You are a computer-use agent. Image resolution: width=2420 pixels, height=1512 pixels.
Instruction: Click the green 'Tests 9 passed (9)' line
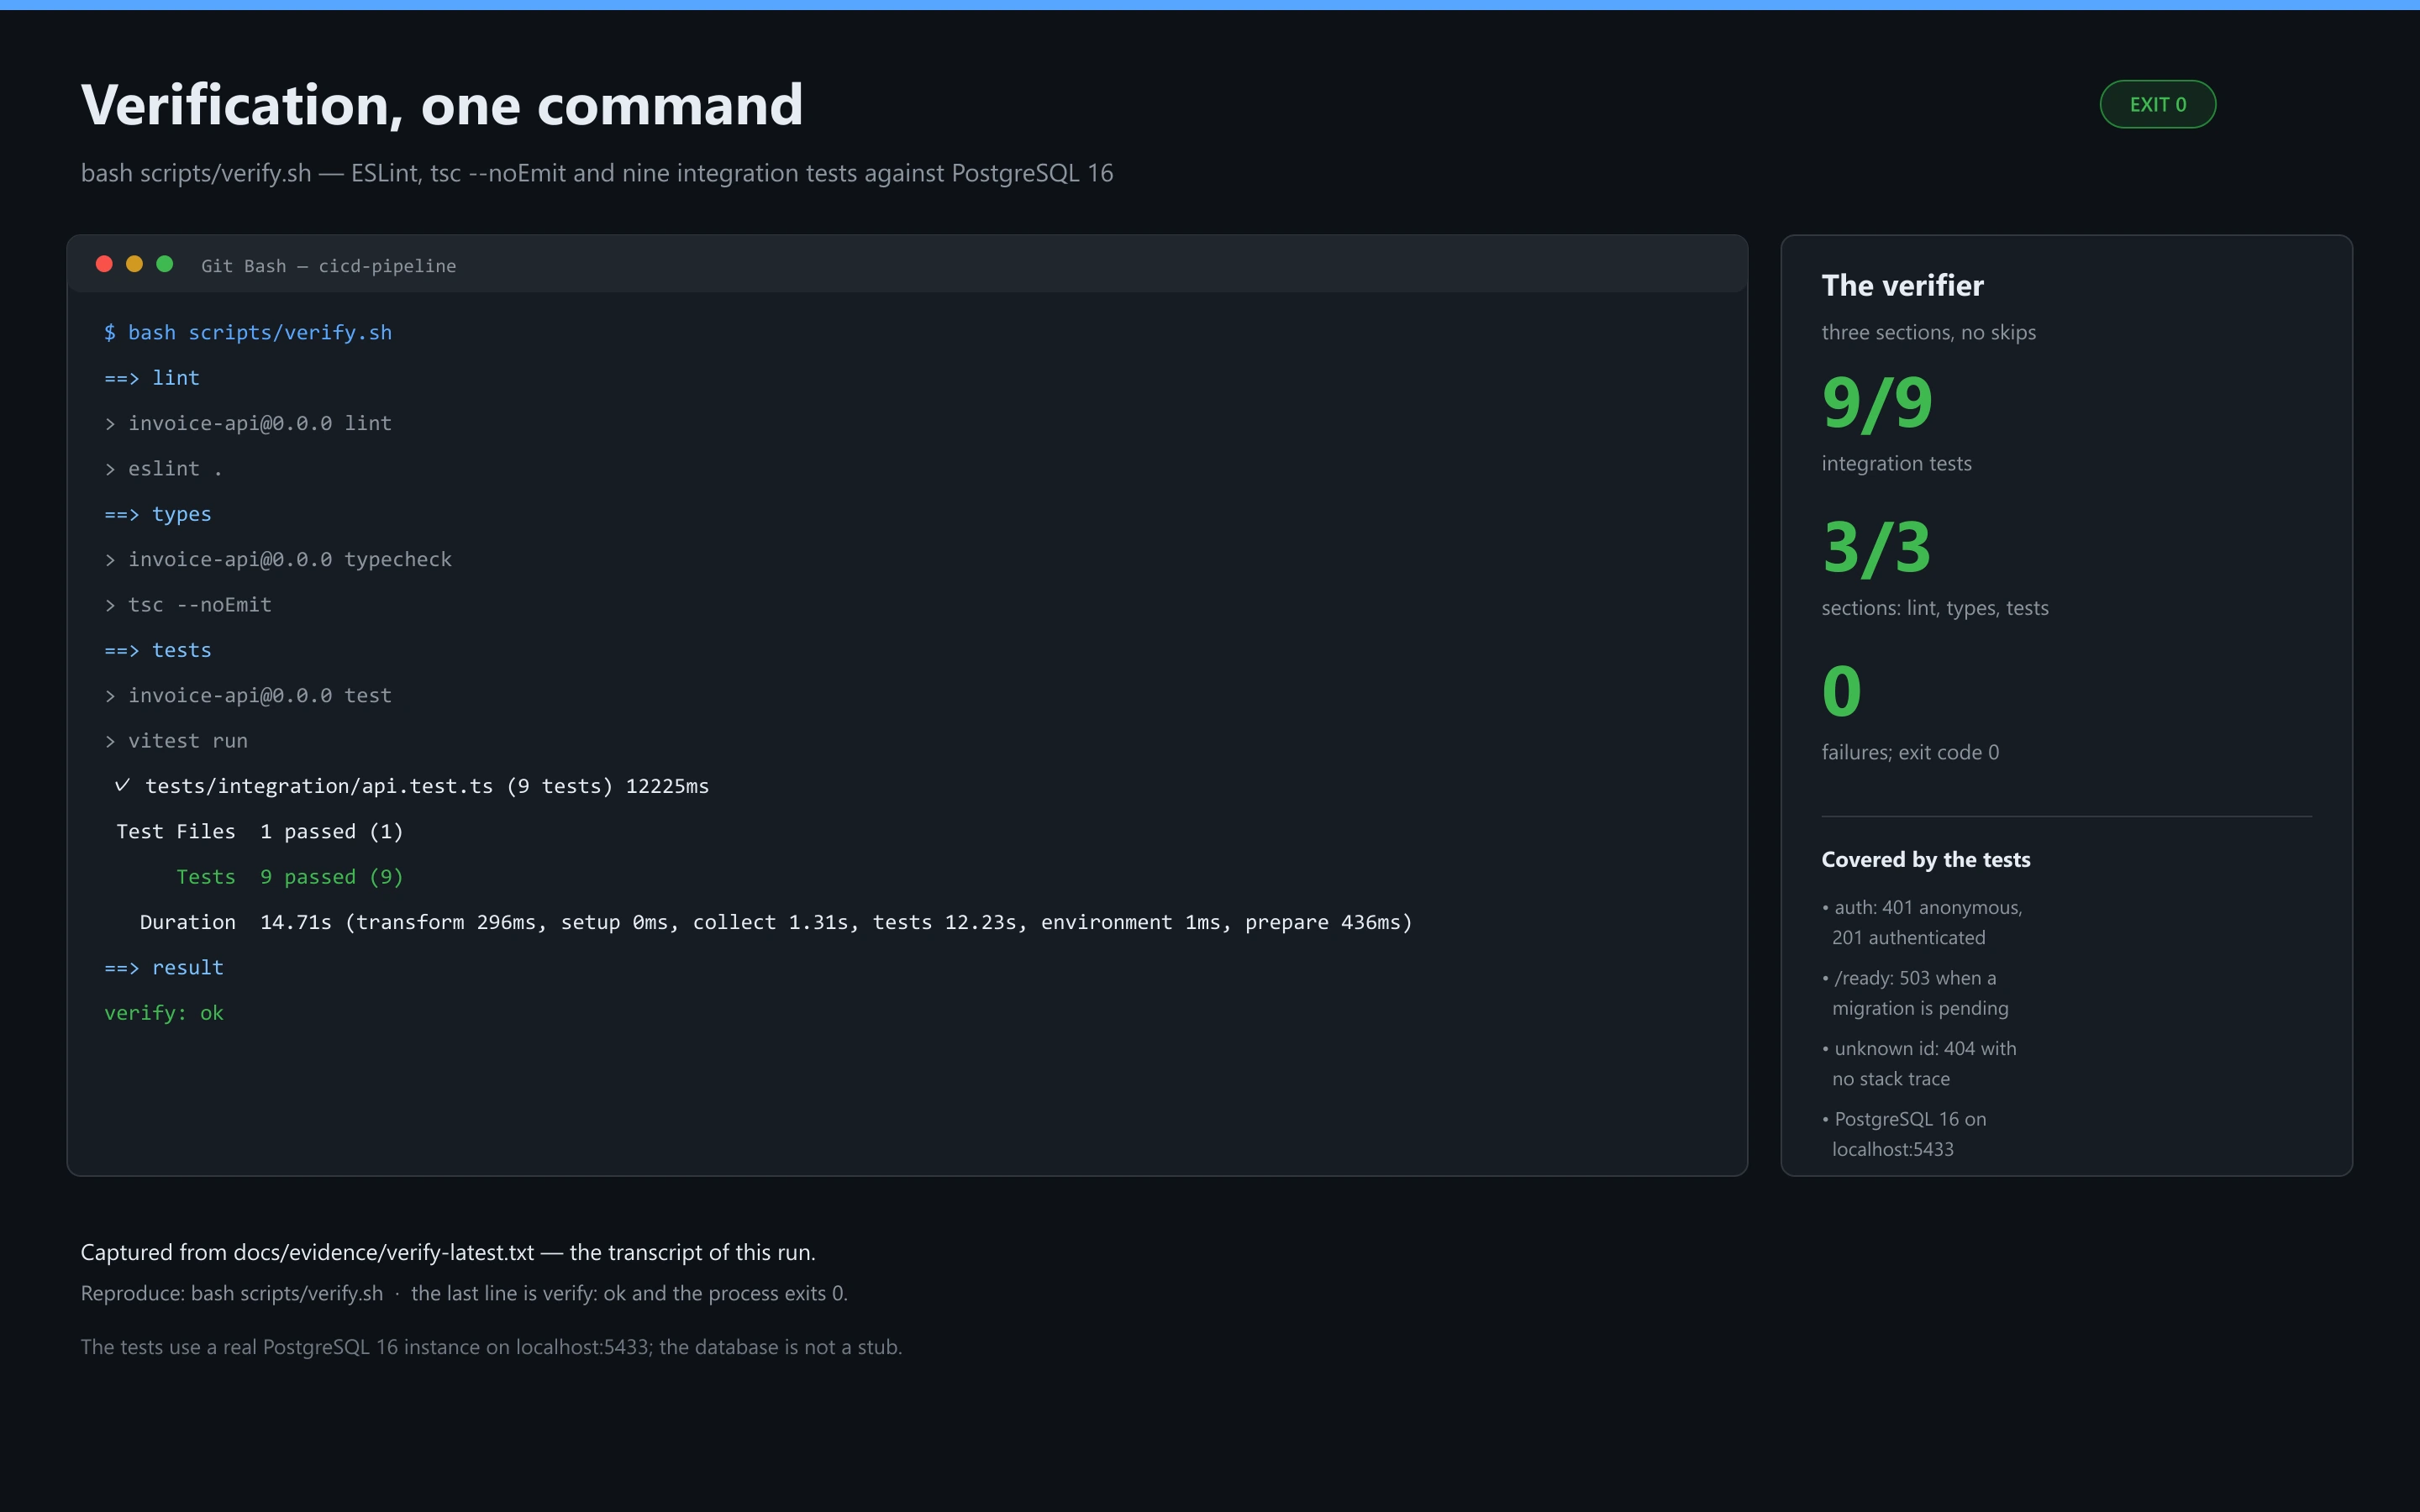coord(290,877)
